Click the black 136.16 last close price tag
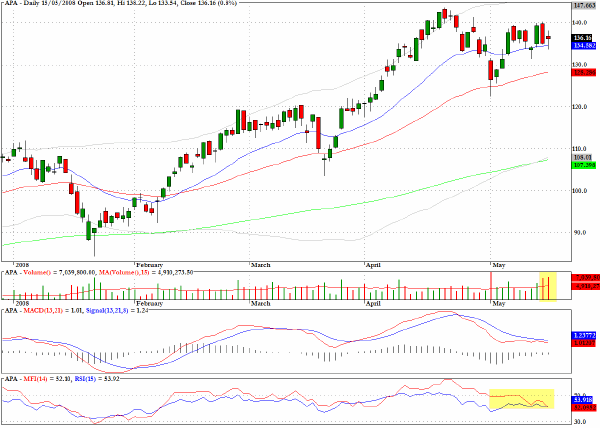Viewport: 600px width, 428px height. pos(583,38)
